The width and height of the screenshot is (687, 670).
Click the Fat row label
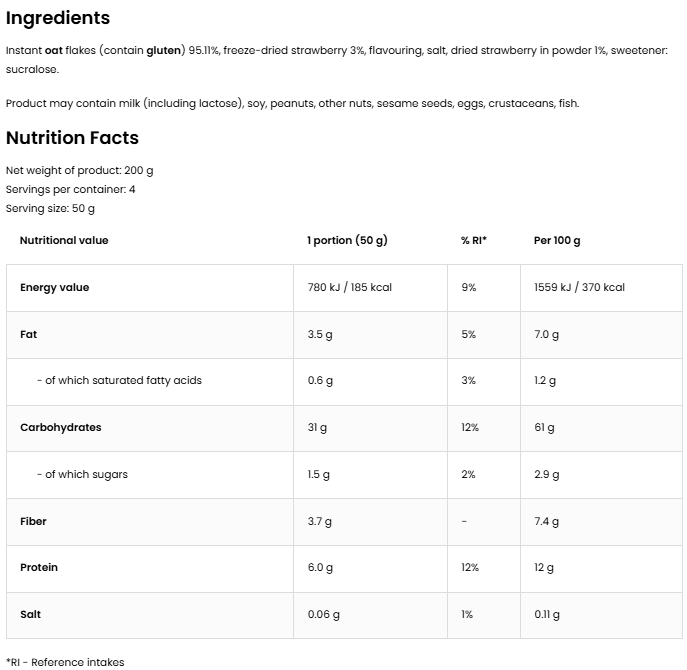pyautogui.click(x=29, y=334)
